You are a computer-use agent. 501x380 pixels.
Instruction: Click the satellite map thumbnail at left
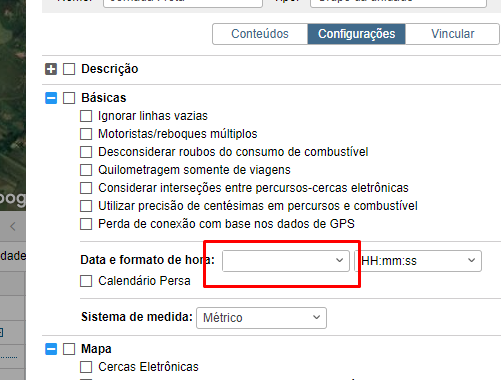tap(13, 105)
